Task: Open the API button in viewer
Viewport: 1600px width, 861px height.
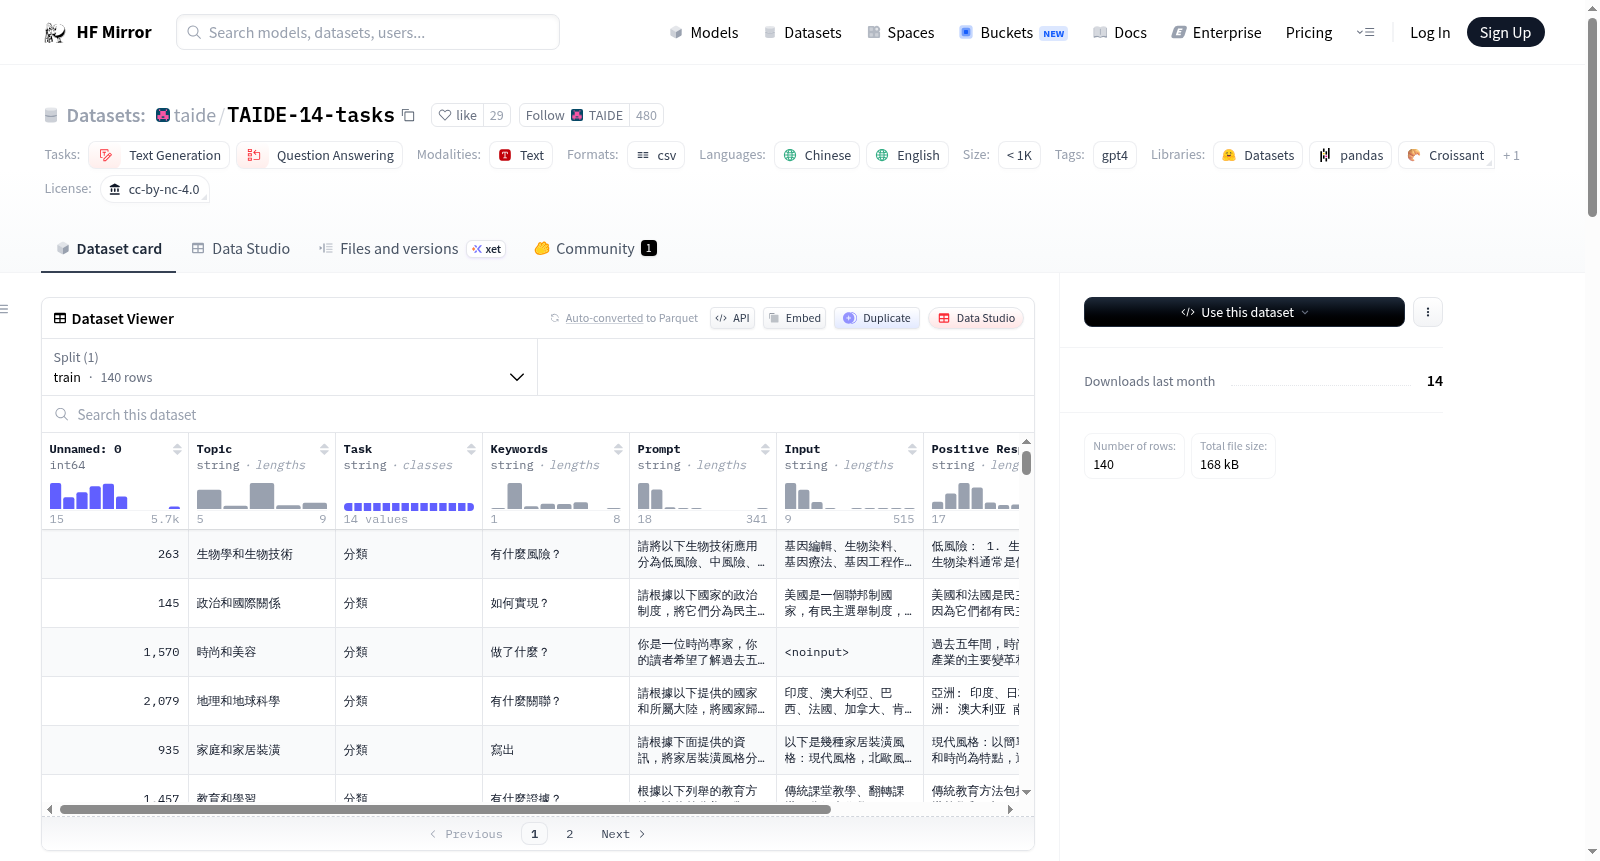Action: (732, 318)
